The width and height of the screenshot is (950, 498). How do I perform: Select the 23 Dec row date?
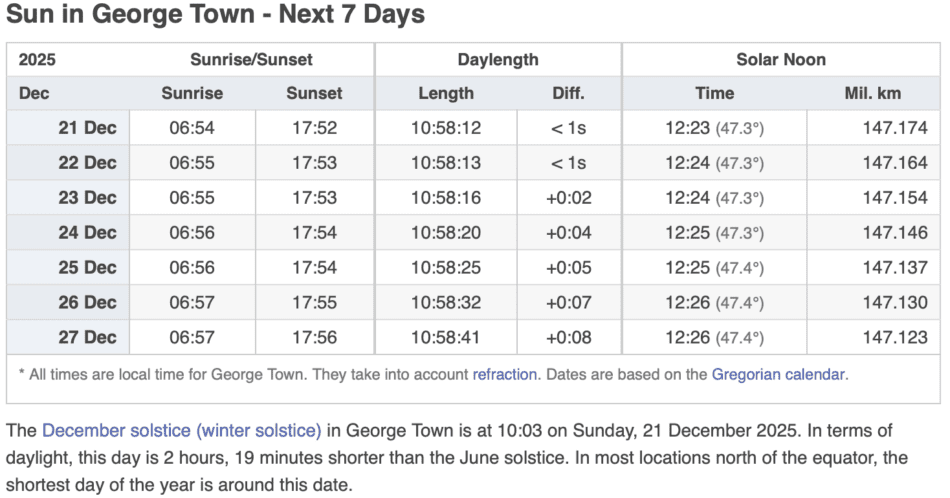pos(87,198)
